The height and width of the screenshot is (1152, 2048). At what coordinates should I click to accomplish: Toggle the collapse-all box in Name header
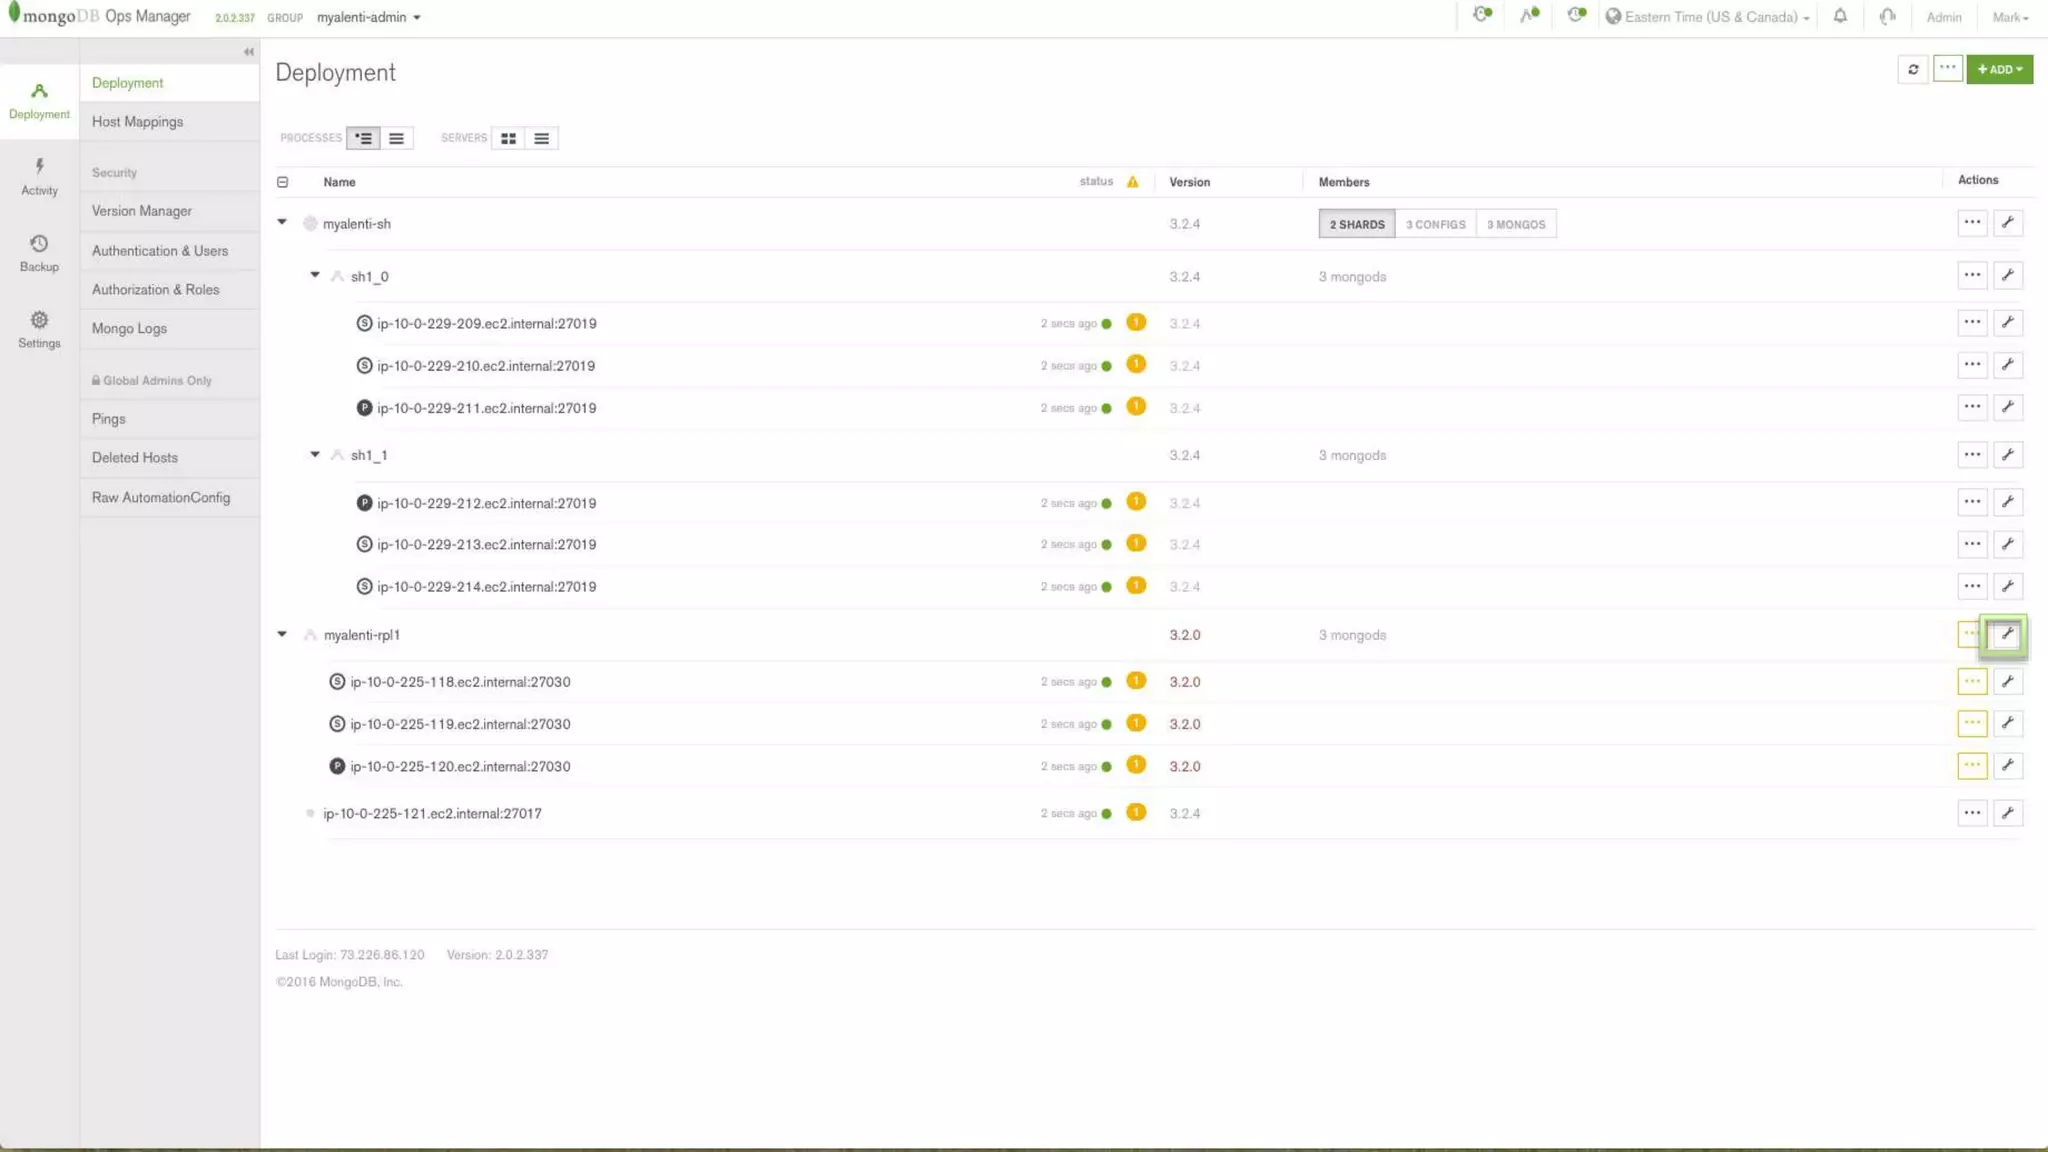(x=282, y=182)
